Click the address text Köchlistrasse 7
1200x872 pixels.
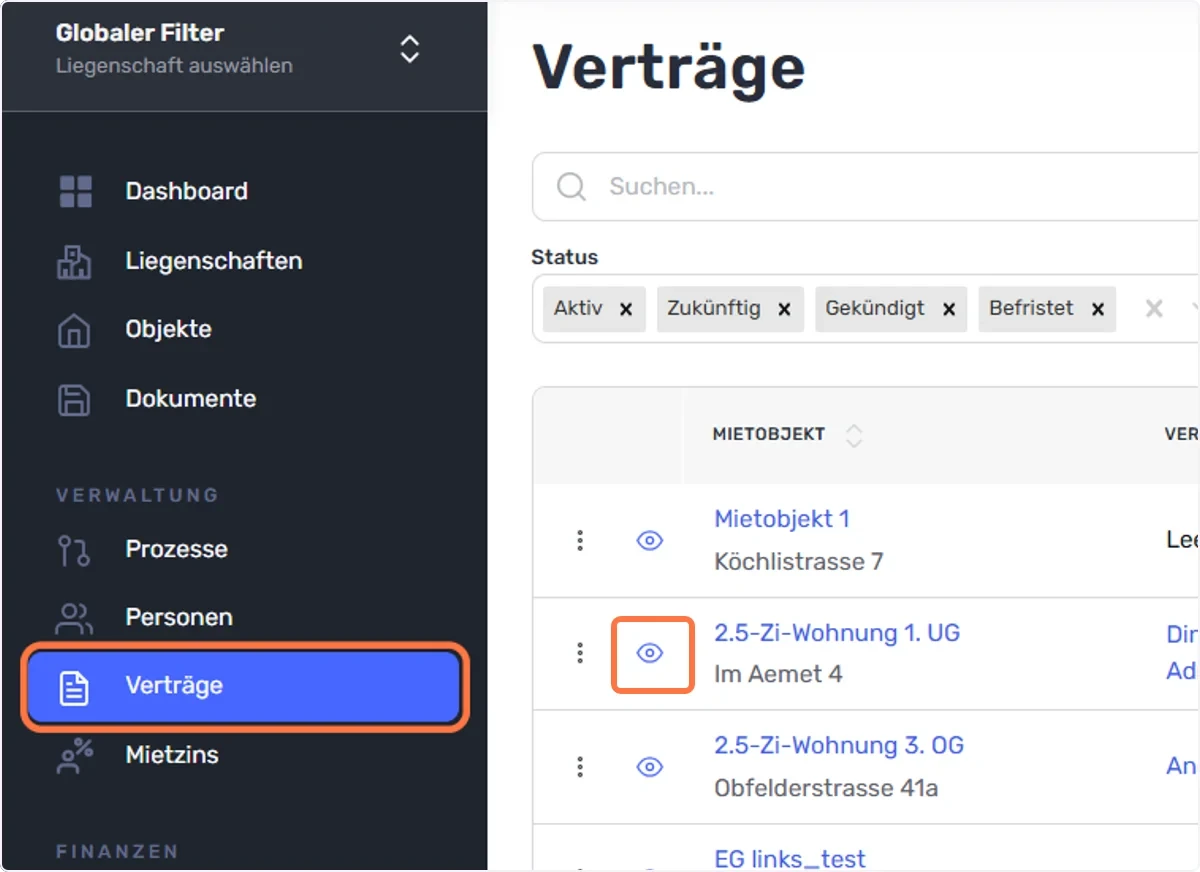[x=799, y=562]
